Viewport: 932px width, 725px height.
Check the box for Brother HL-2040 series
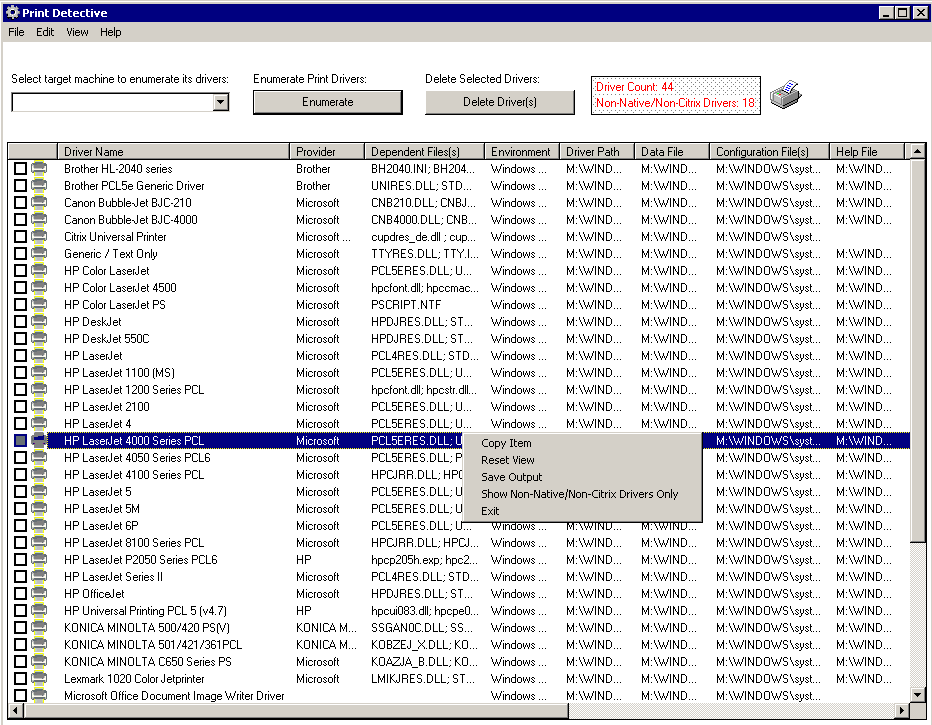click(x=20, y=169)
